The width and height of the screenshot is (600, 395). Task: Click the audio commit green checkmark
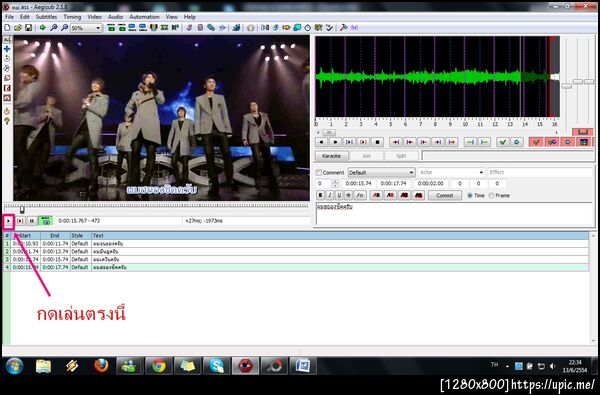[503, 142]
